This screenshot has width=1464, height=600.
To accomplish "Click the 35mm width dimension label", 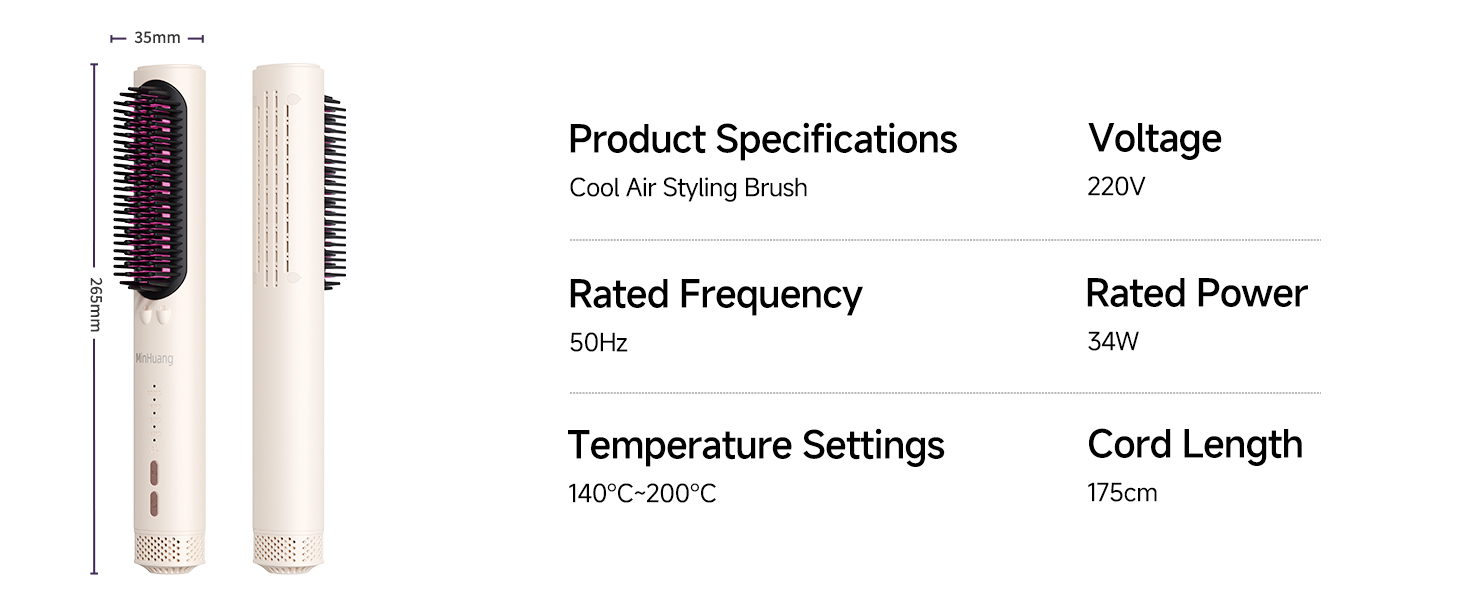I will [157, 38].
